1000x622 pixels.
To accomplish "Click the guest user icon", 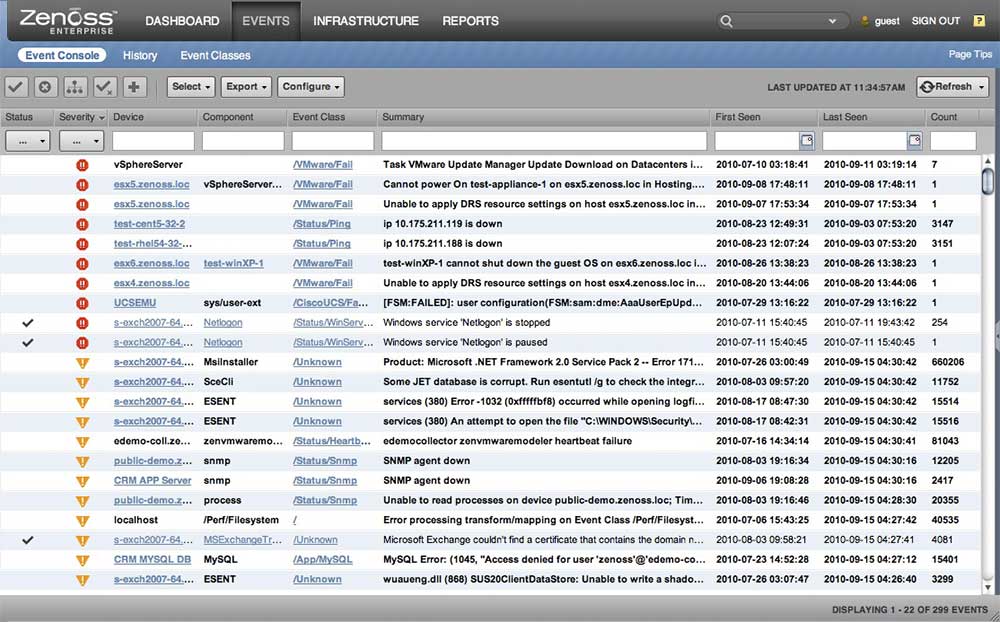I will point(865,21).
